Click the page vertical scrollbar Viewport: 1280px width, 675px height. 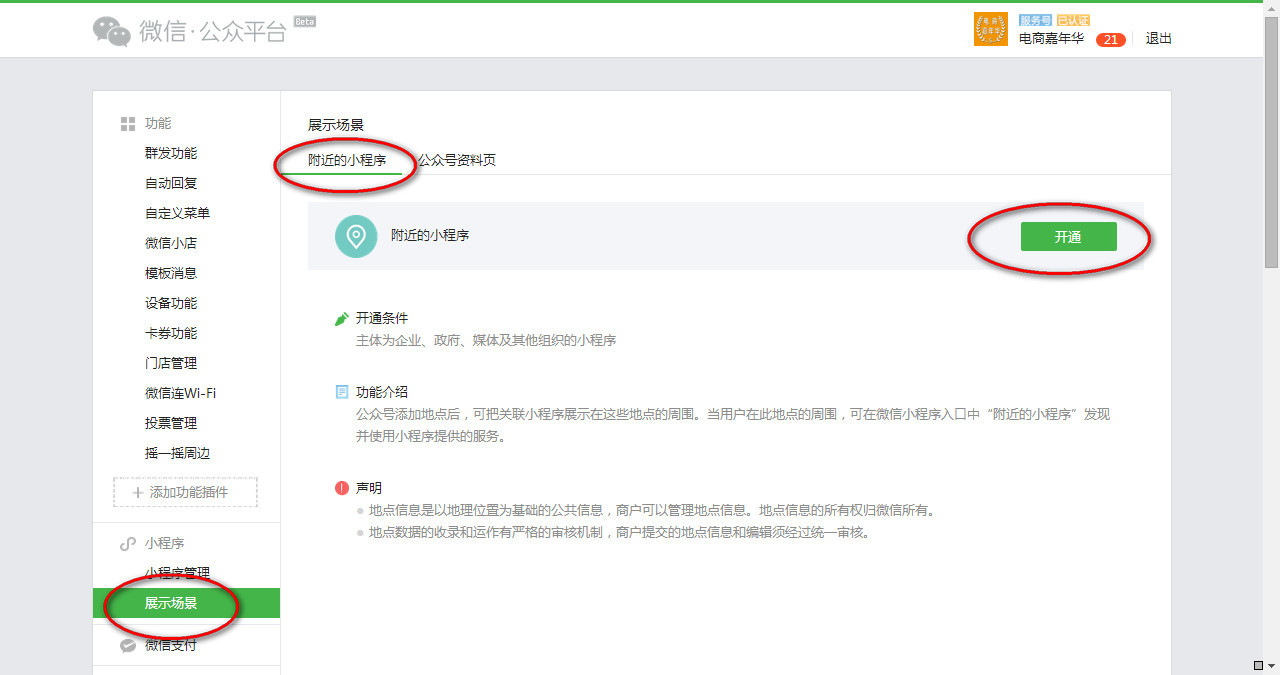(1272, 140)
